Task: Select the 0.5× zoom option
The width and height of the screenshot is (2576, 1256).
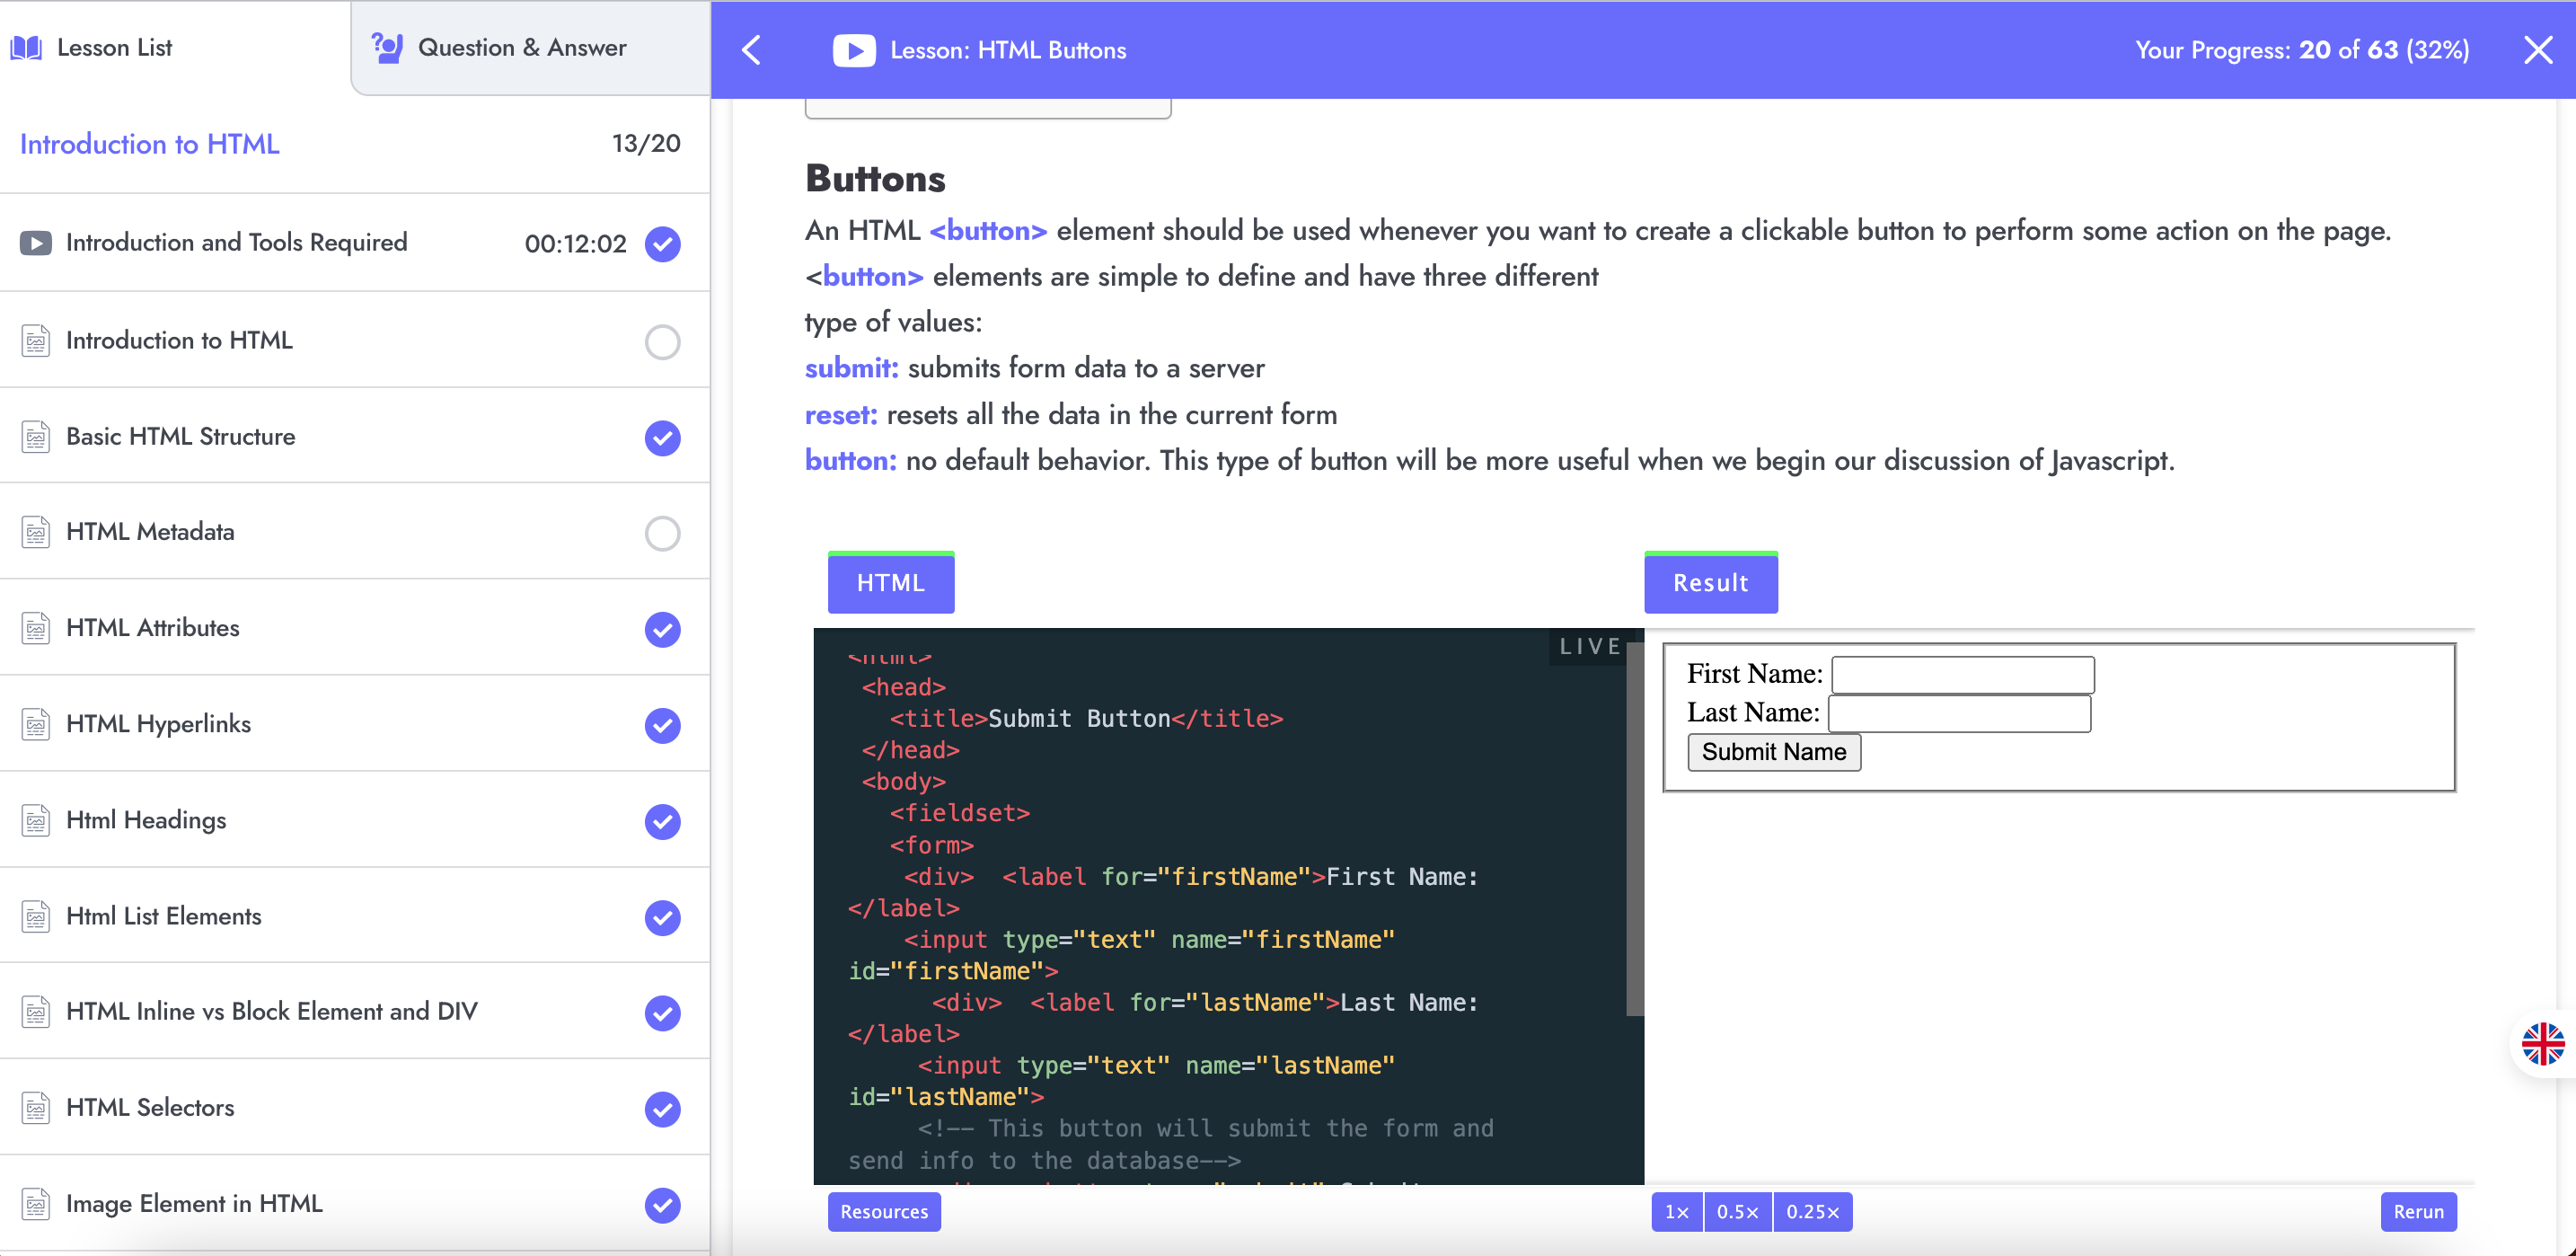Action: 1737,1211
